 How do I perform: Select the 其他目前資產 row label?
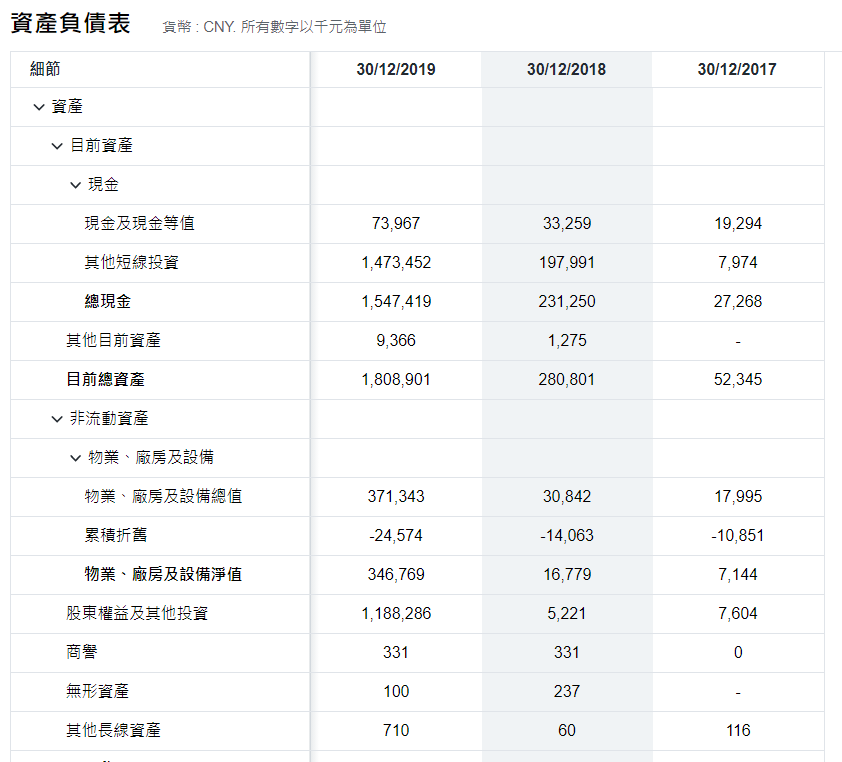point(113,340)
